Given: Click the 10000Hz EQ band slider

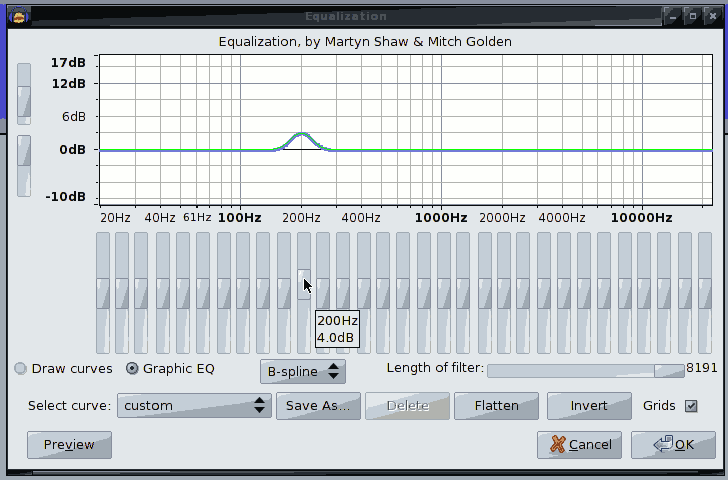Looking at the screenshot, I should [644, 293].
